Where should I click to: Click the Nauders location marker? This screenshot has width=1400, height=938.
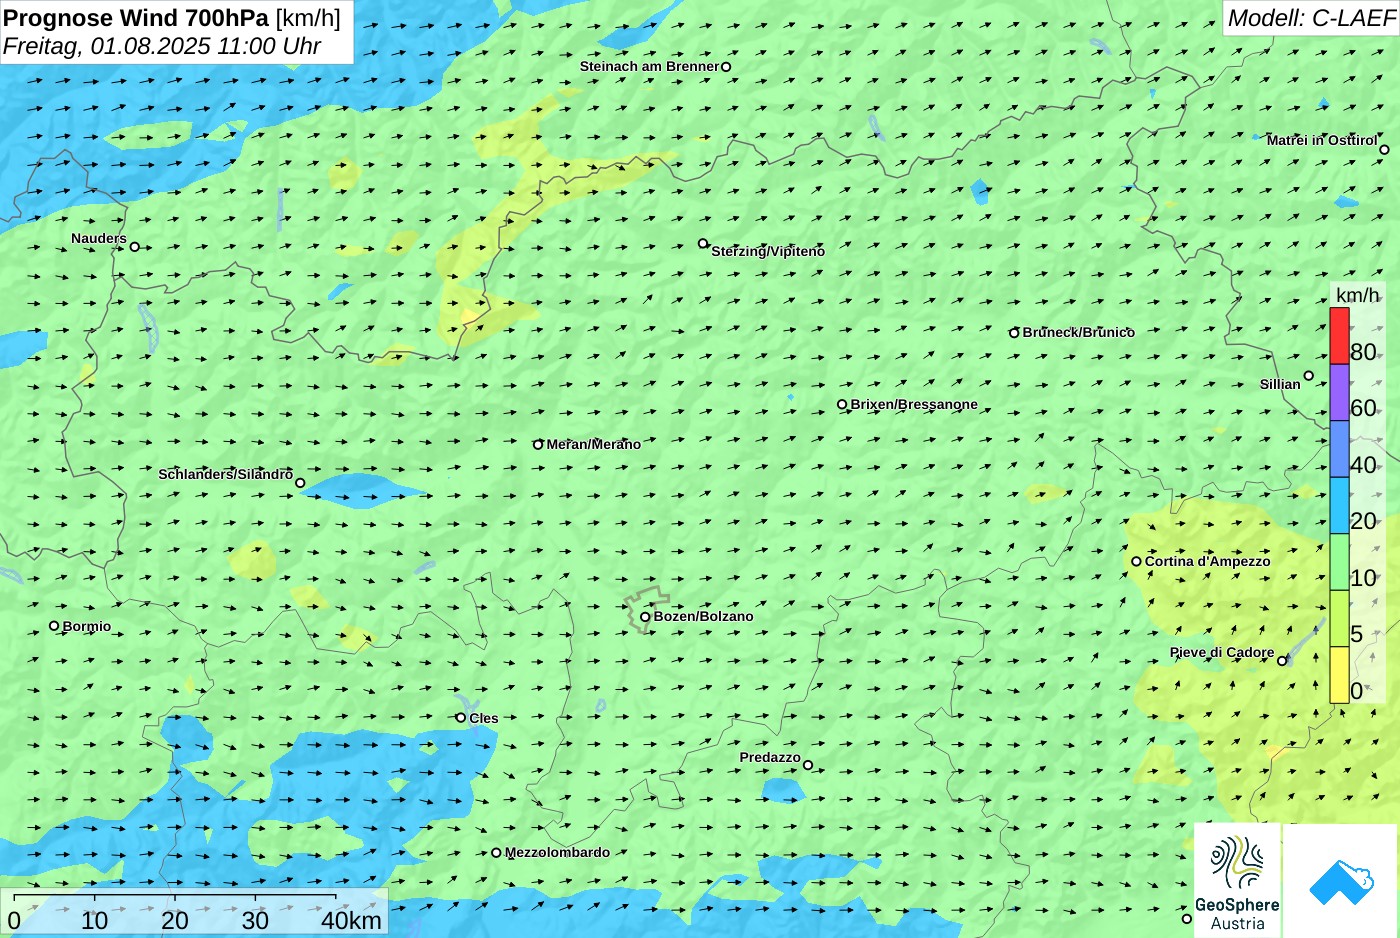135,247
